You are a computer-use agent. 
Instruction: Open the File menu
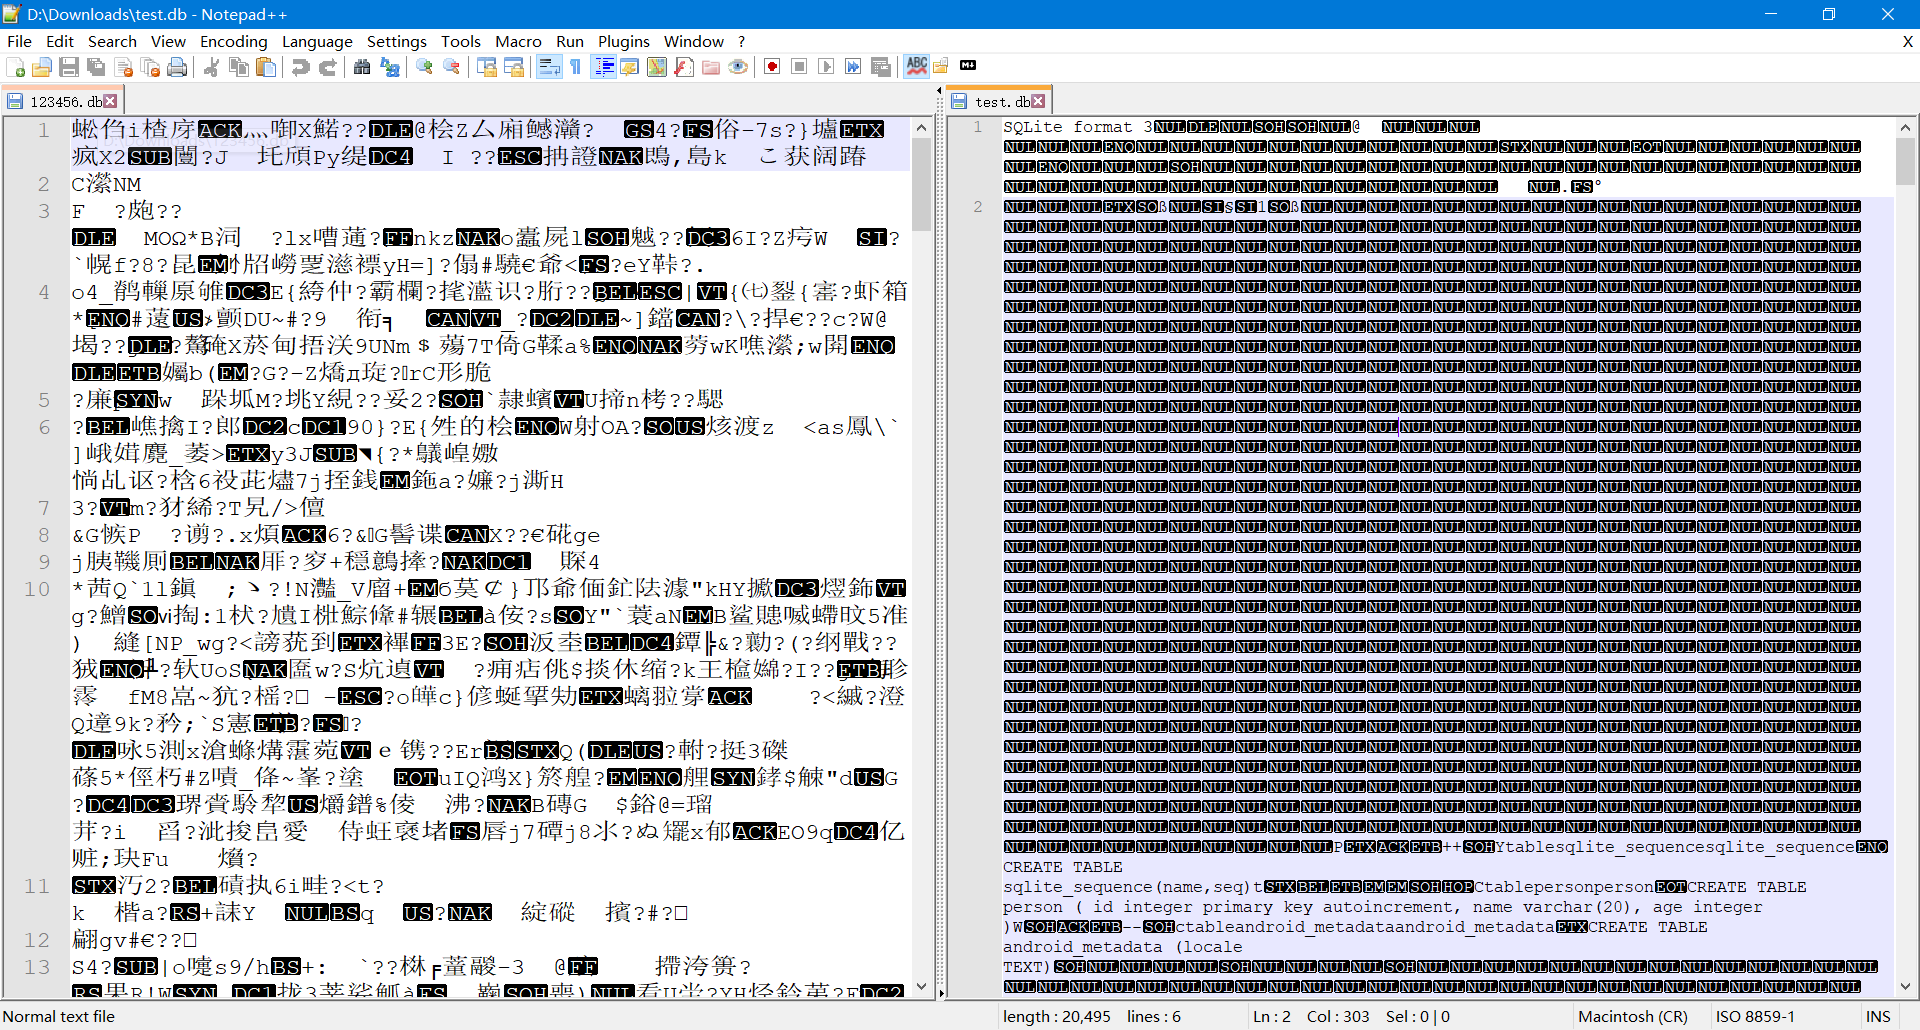pos(19,41)
